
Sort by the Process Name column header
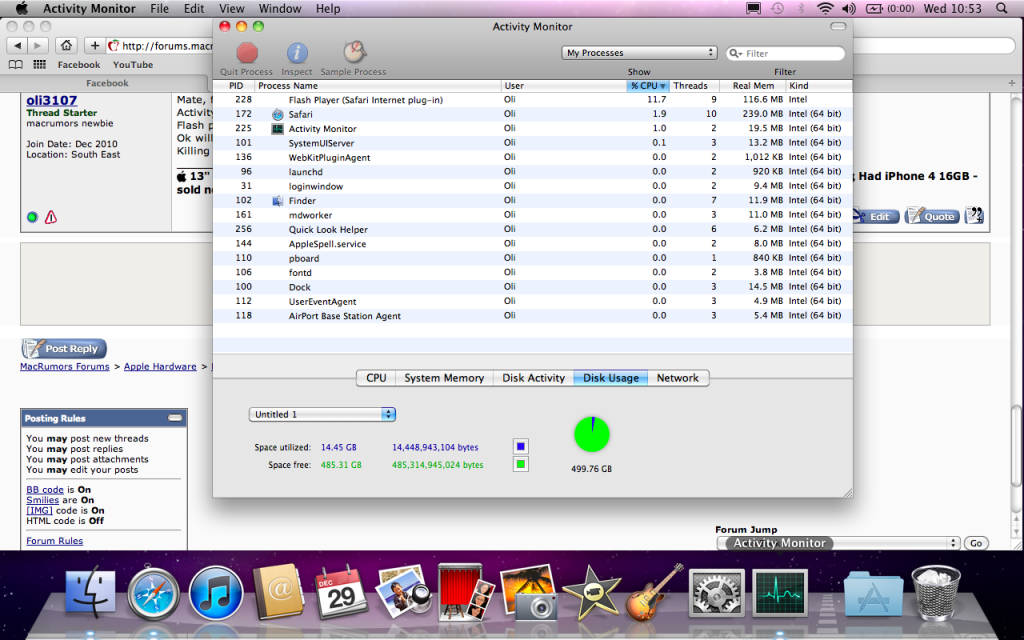point(378,86)
